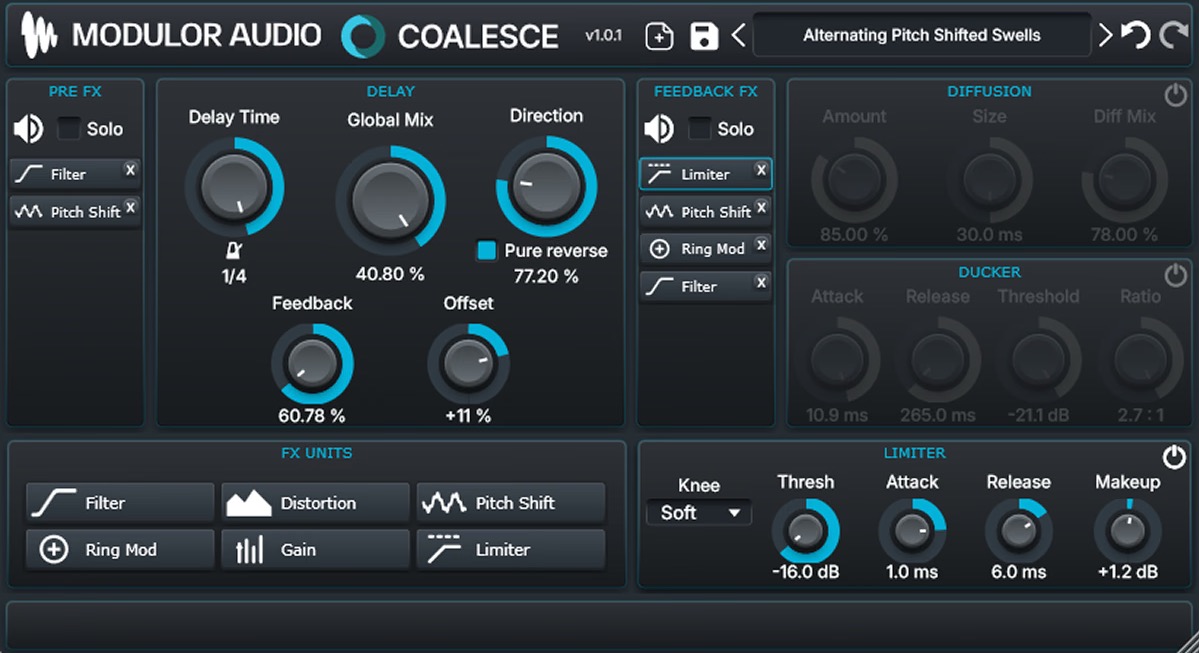Remove Filter from Feedback FX chain
Viewport: 1199px width, 653px height.
pos(761,282)
